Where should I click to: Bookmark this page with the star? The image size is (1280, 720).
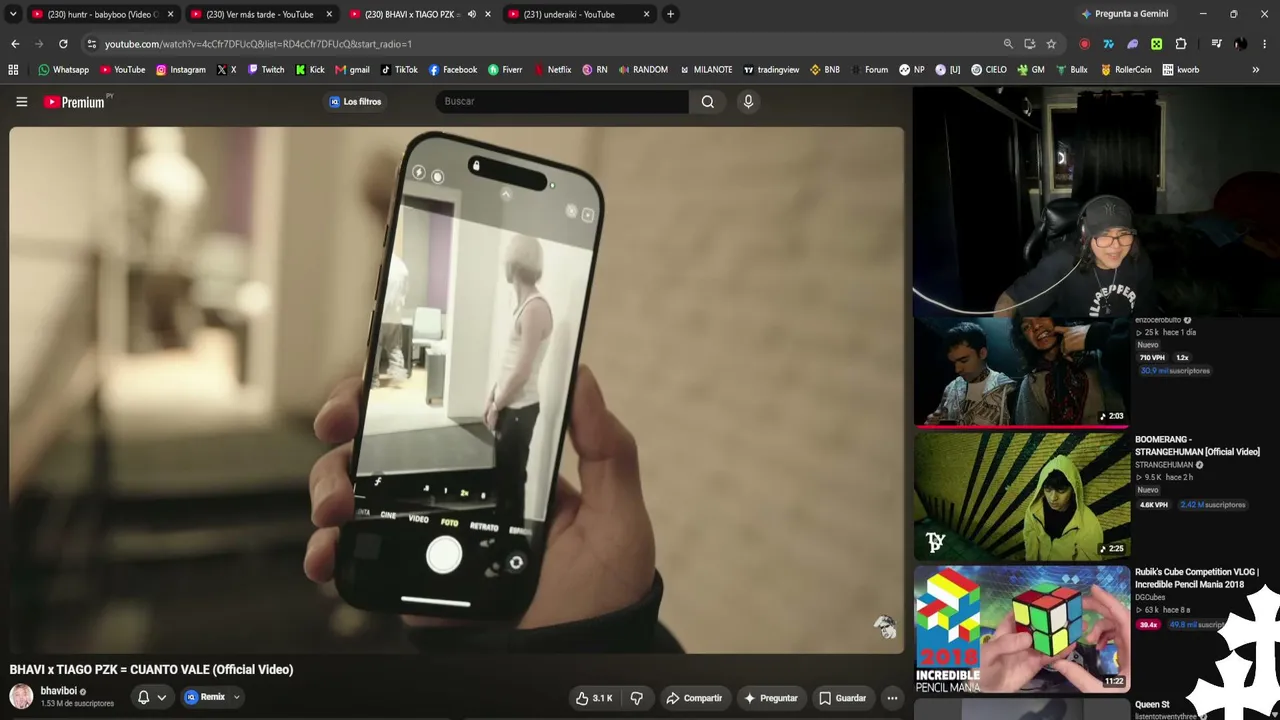pos(1051,44)
